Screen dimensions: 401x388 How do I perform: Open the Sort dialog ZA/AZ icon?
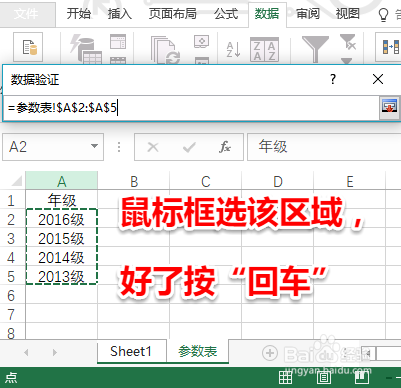pos(264,50)
